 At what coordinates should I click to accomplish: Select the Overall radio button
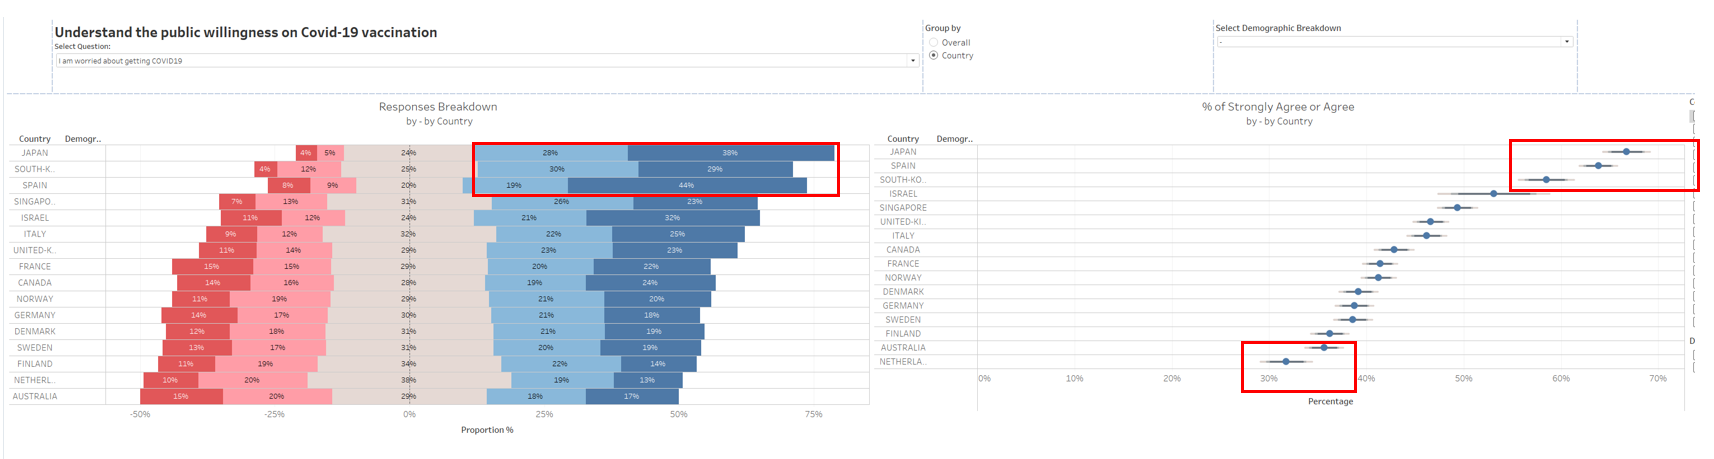(934, 43)
